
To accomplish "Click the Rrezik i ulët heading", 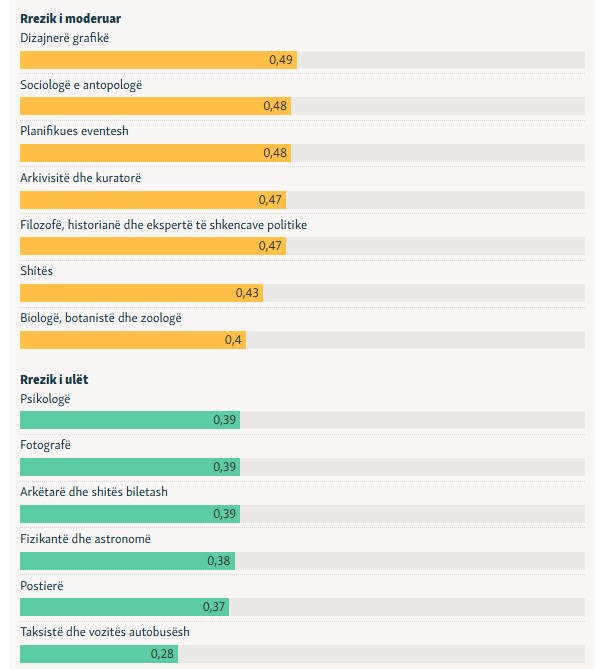I will 54,380.
